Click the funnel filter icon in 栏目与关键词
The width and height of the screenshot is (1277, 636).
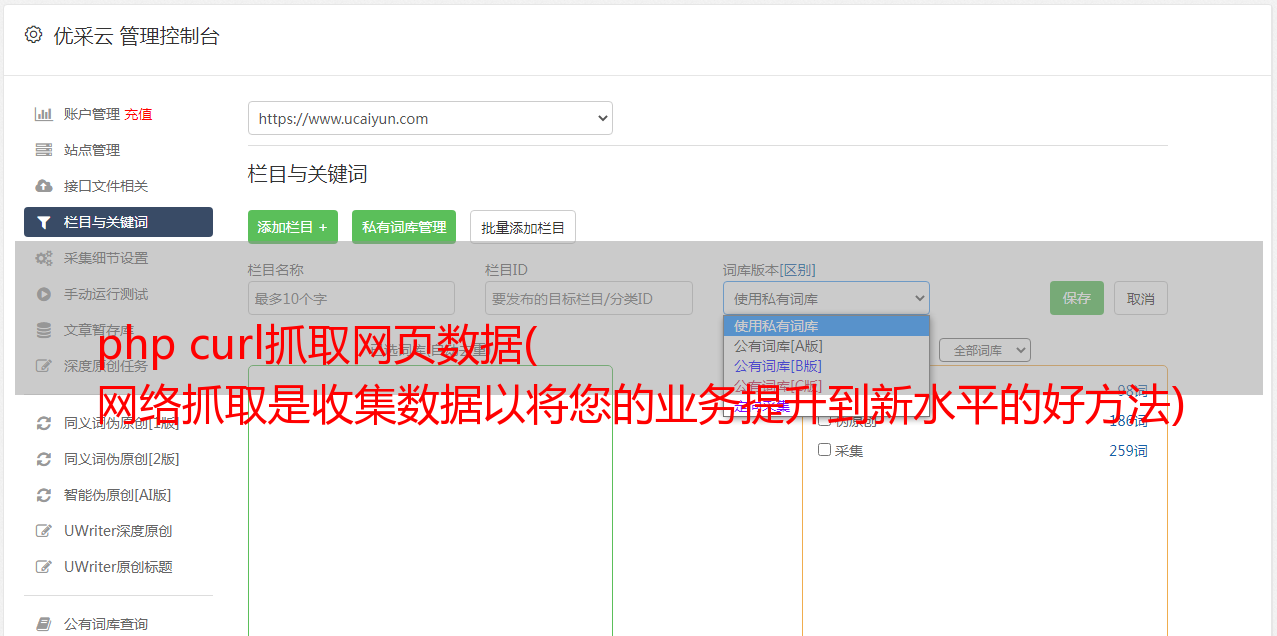[43, 222]
